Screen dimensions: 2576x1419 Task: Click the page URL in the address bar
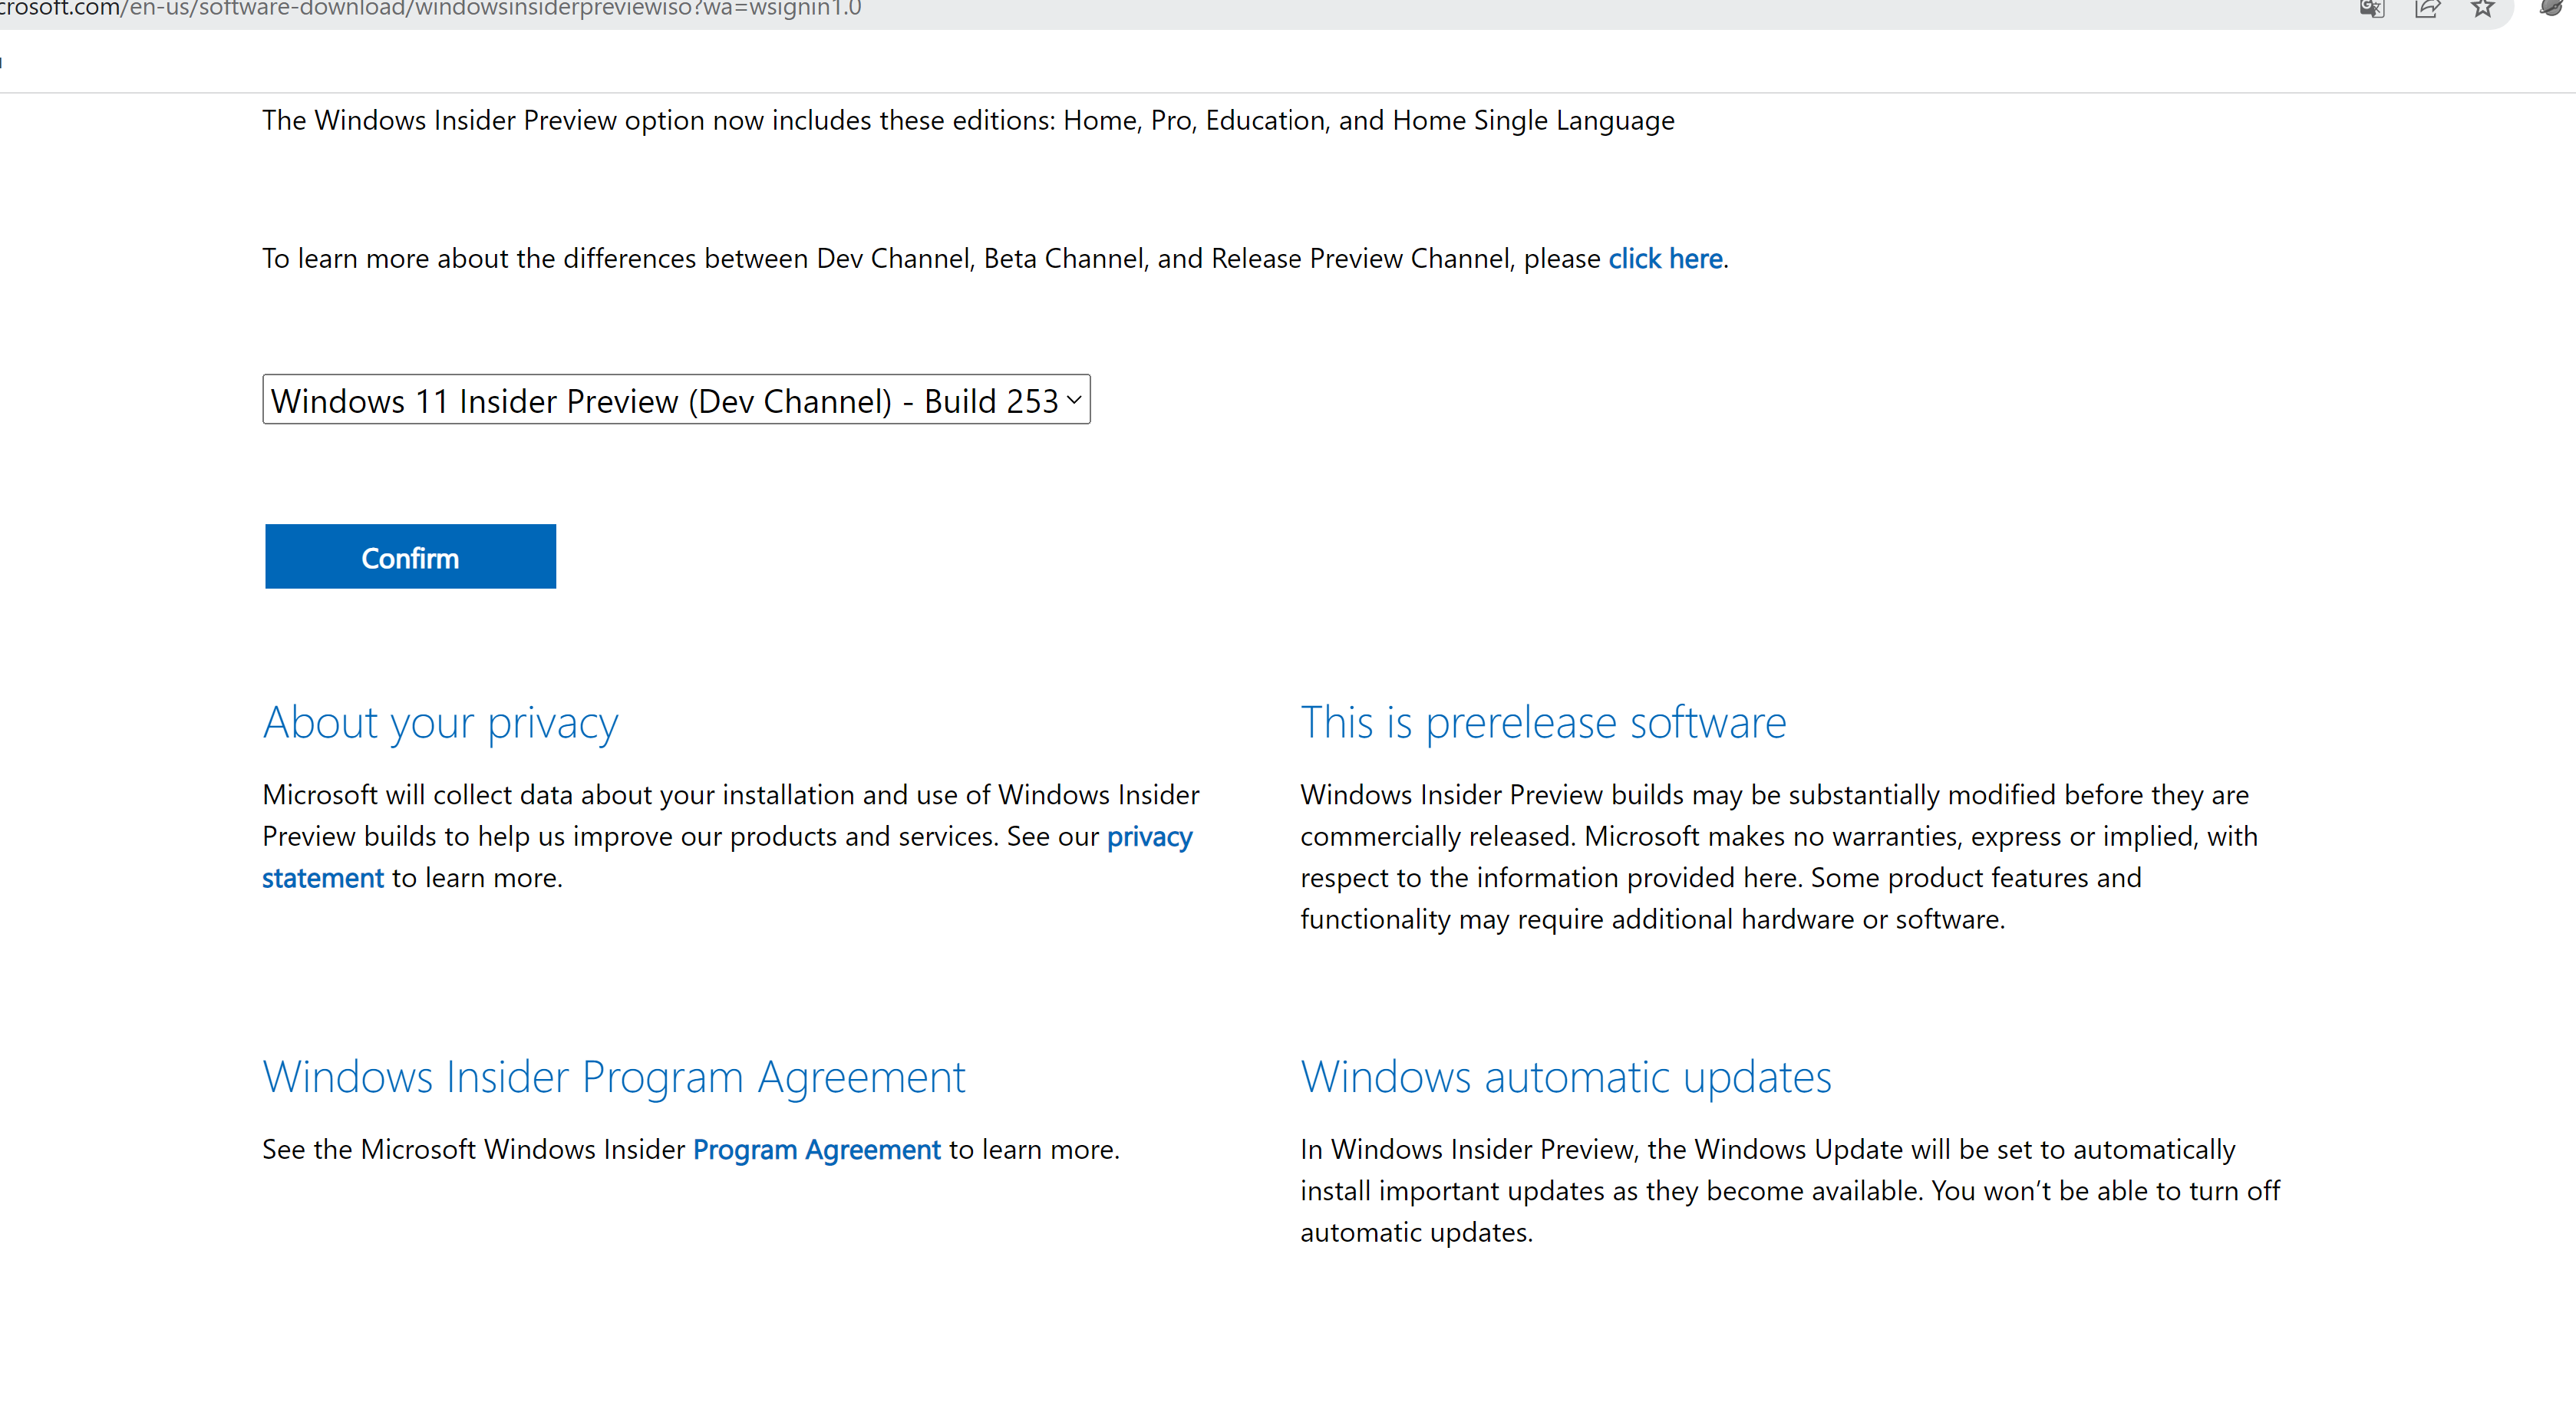coord(430,9)
